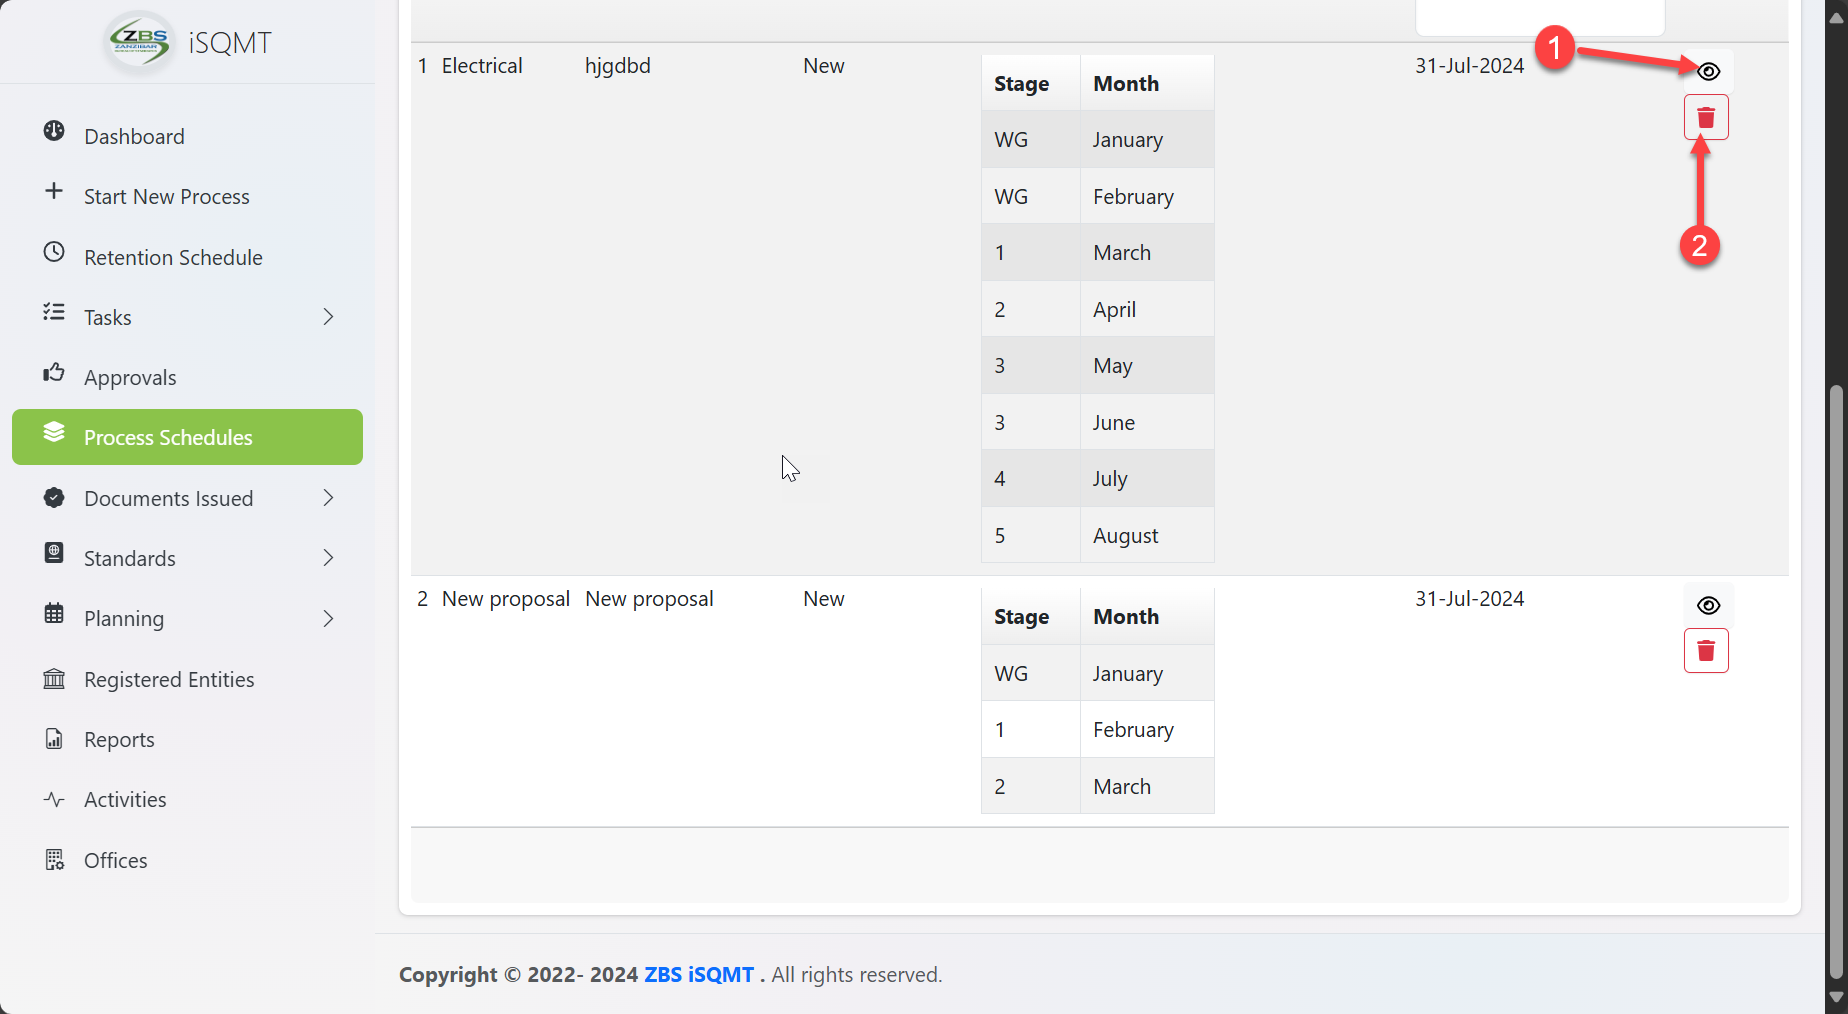Click the page's vertical scrollbar thumb

[1835, 680]
